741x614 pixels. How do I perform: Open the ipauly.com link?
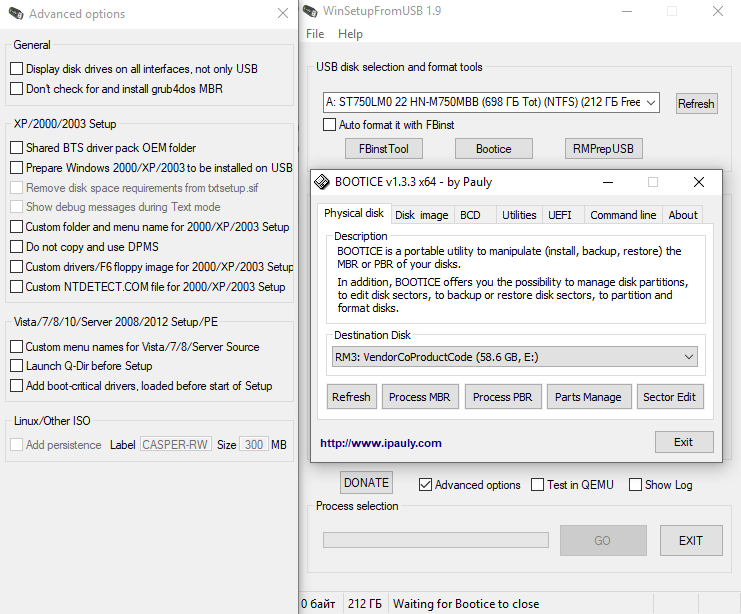pyautogui.click(x=381, y=443)
